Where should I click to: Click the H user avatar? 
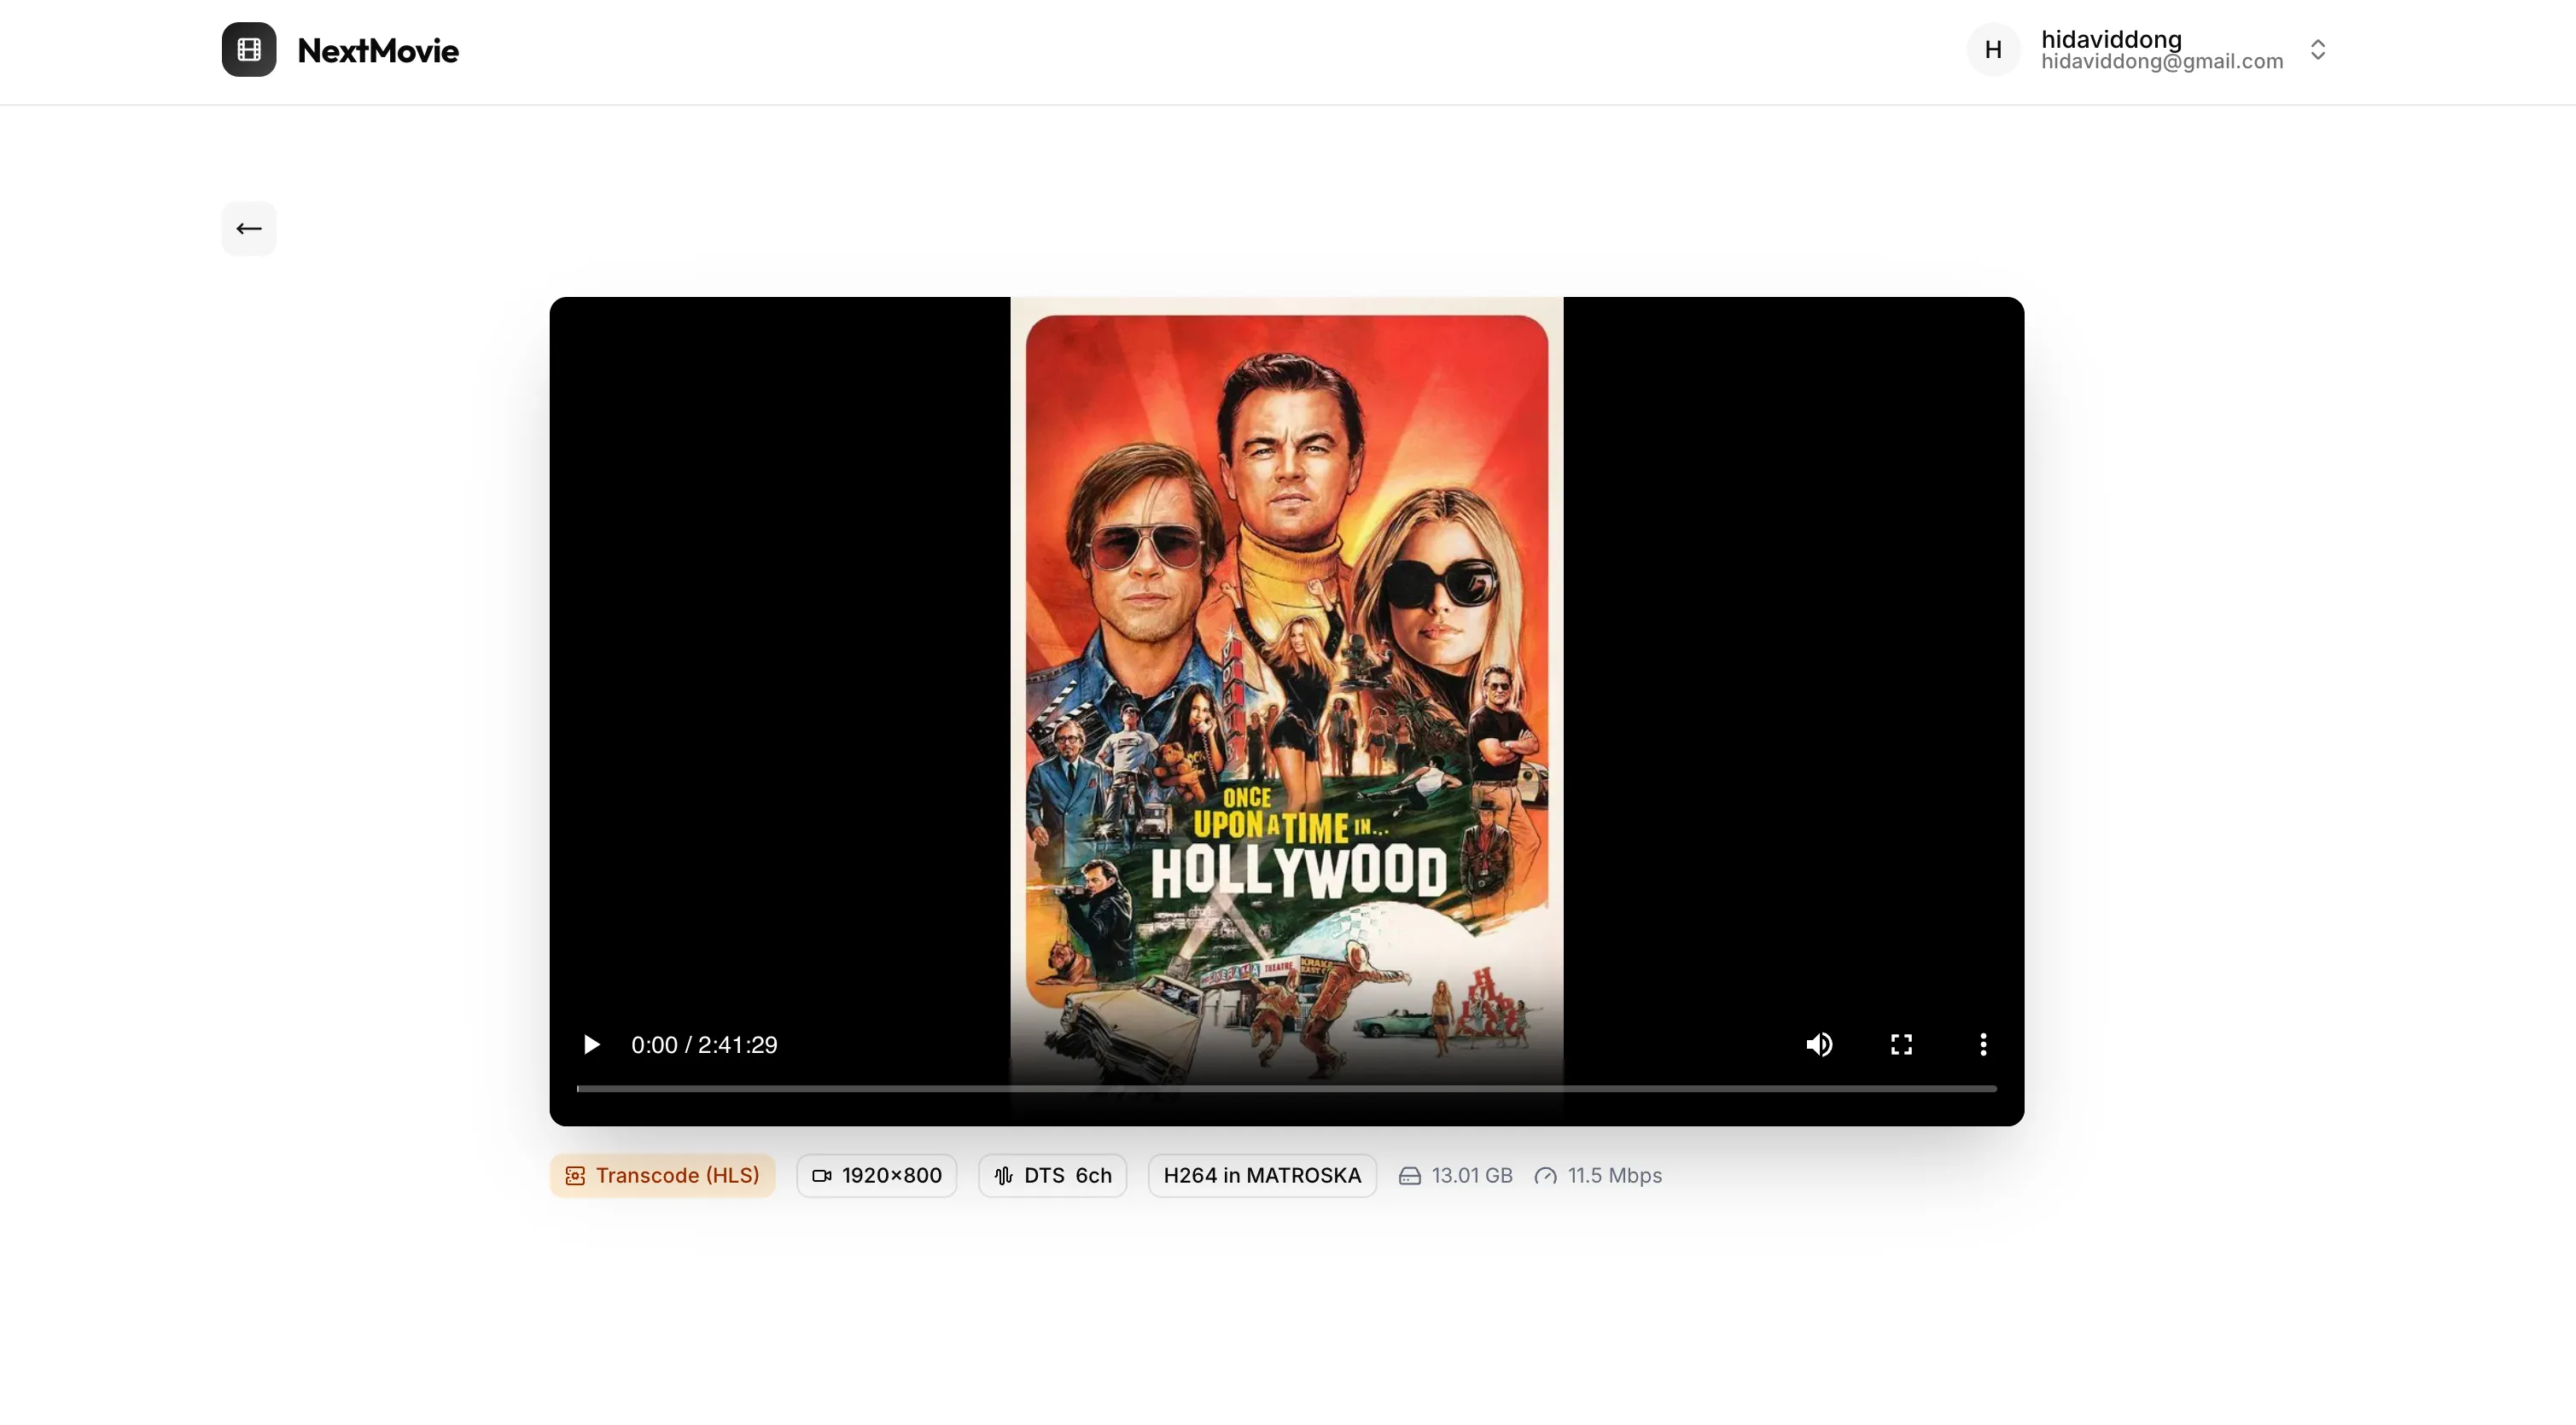tap(1993, 50)
